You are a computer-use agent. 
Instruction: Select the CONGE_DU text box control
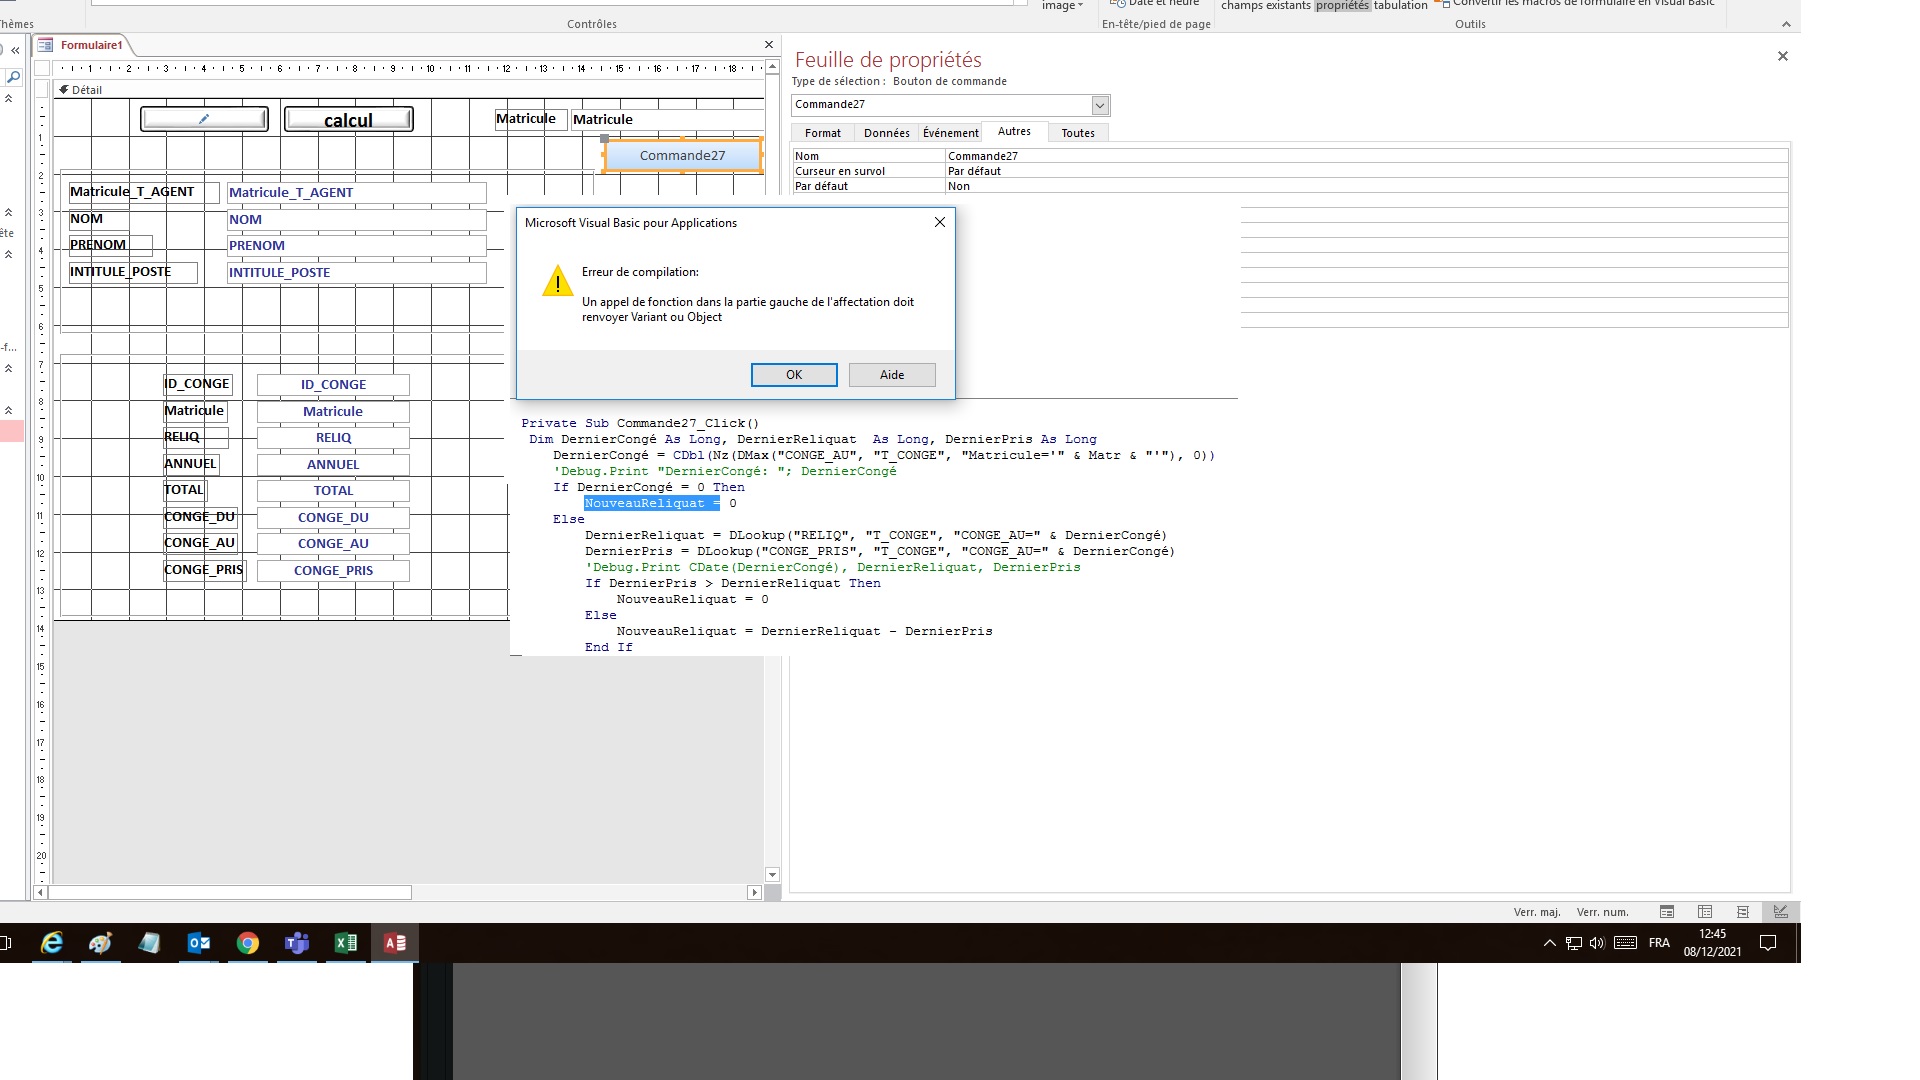point(333,518)
